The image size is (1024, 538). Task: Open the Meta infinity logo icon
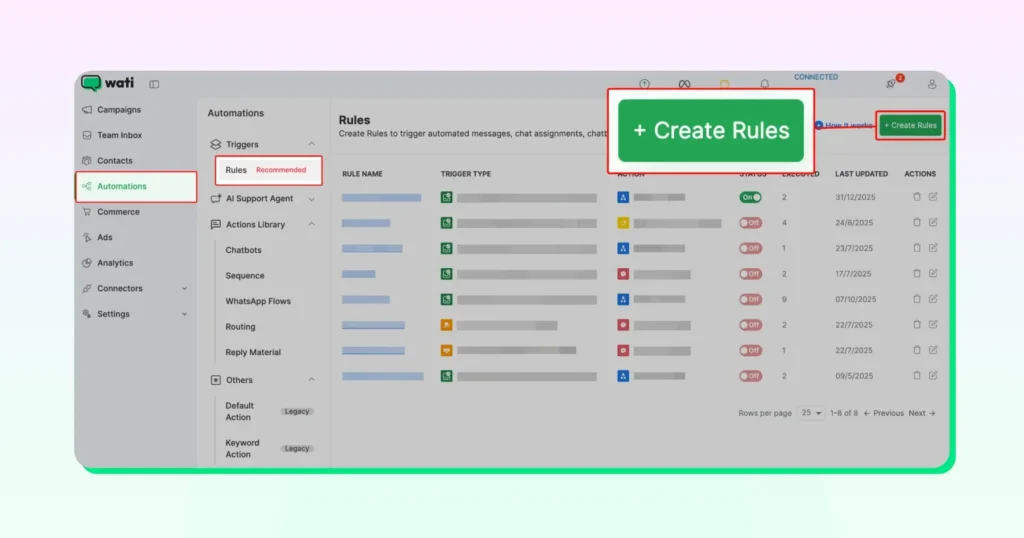684,84
